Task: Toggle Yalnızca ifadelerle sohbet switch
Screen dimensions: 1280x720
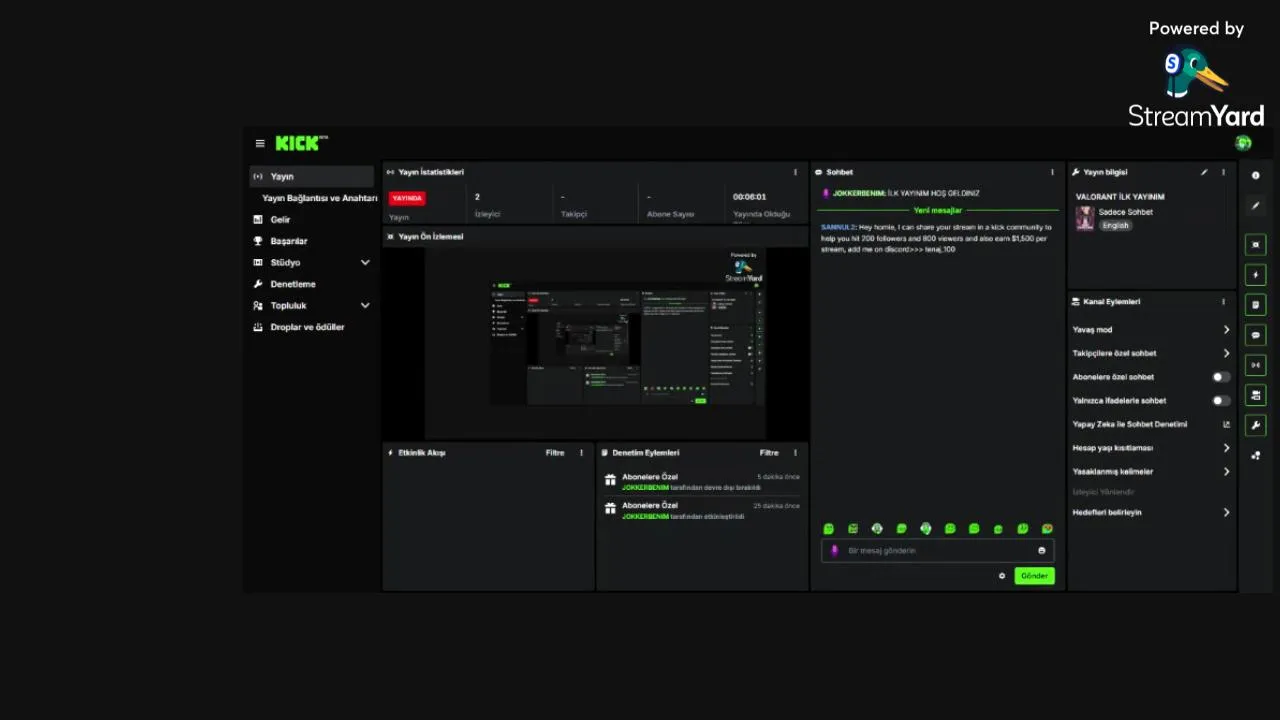Action: (1221, 400)
